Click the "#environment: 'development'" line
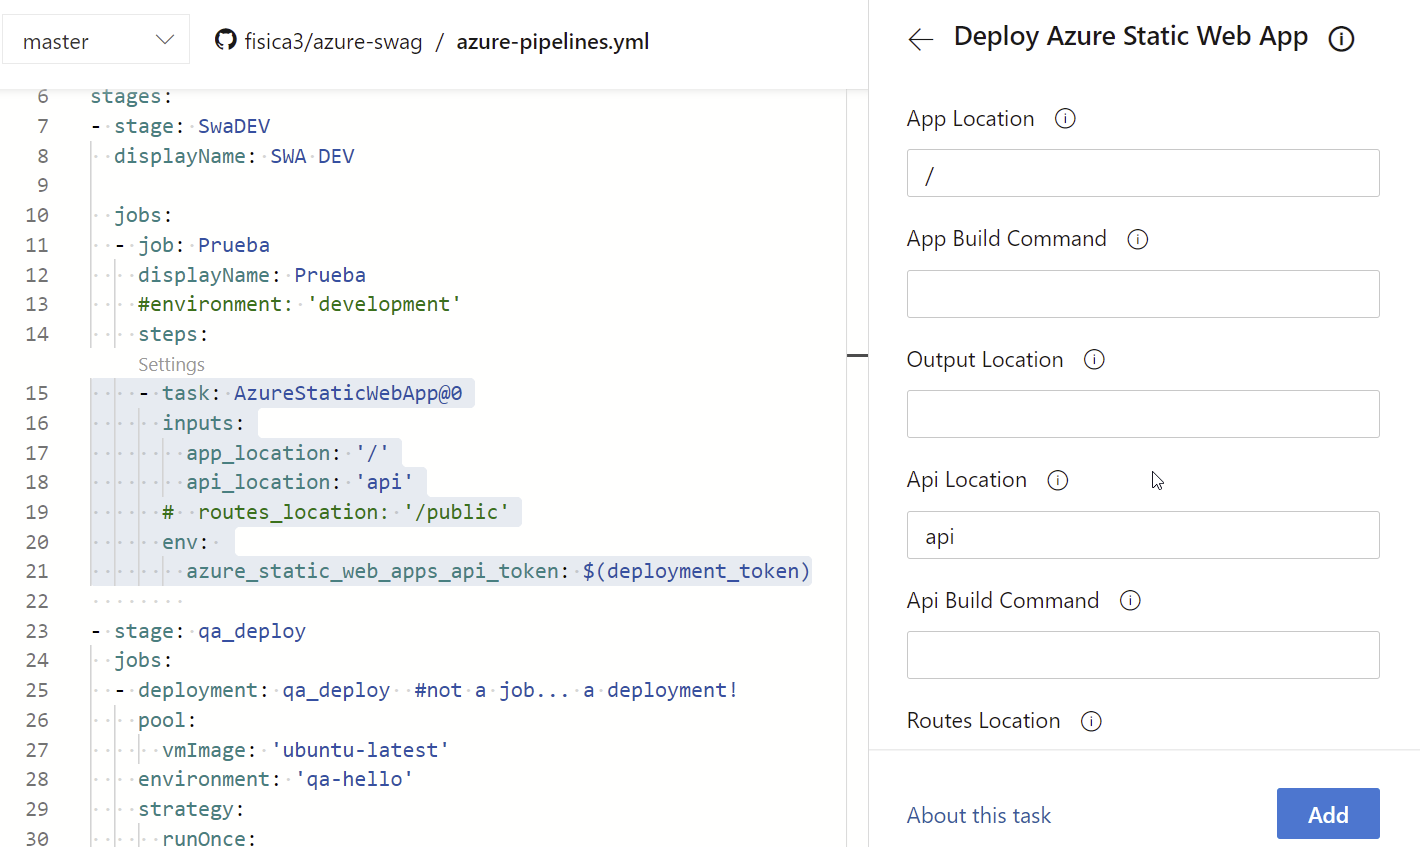Image resolution: width=1420 pixels, height=847 pixels. [x=300, y=304]
